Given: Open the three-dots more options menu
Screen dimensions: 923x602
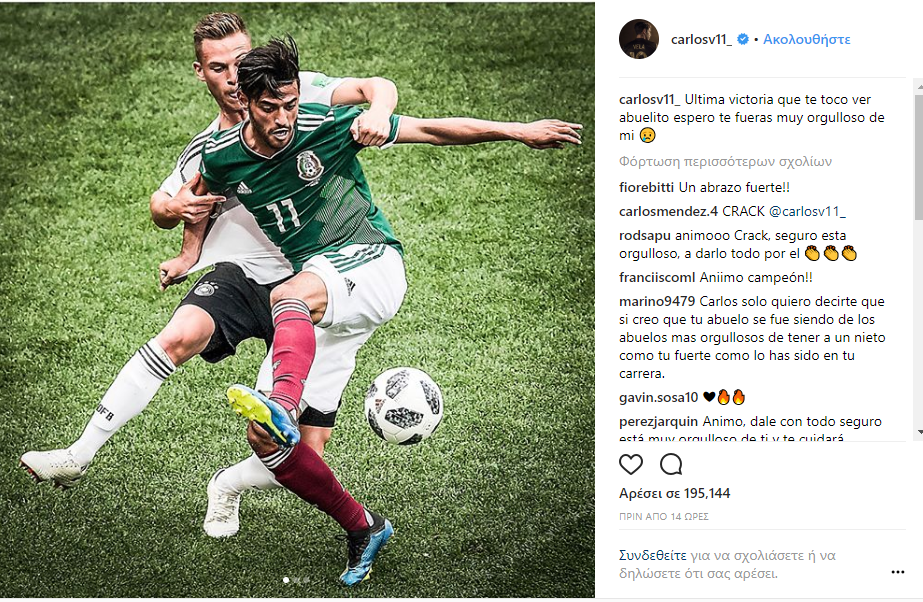Looking at the screenshot, I should [x=897, y=573].
